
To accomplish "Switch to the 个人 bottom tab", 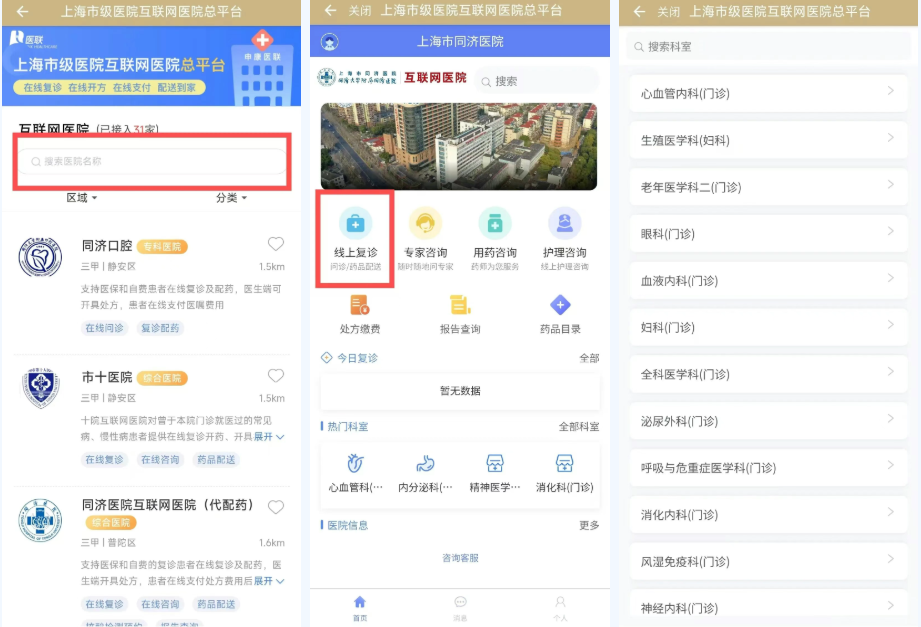I will [560, 607].
